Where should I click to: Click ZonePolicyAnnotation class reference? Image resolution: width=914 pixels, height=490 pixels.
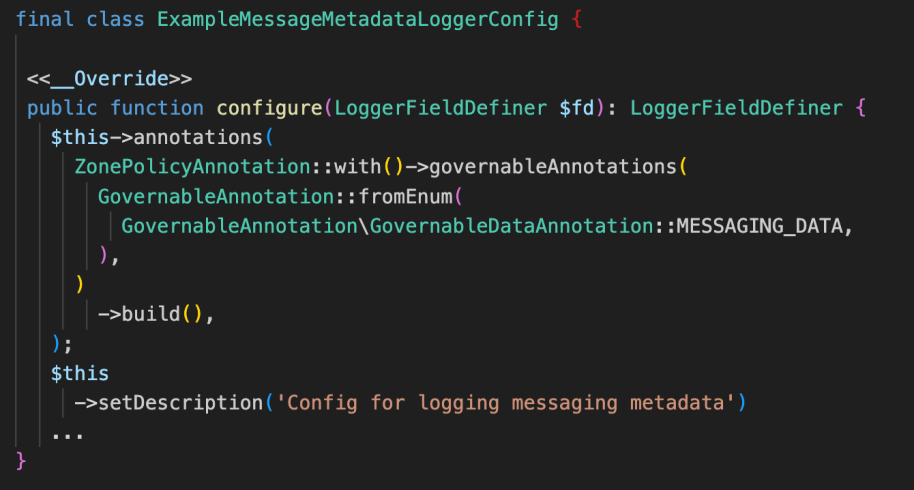(x=192, y=167)
